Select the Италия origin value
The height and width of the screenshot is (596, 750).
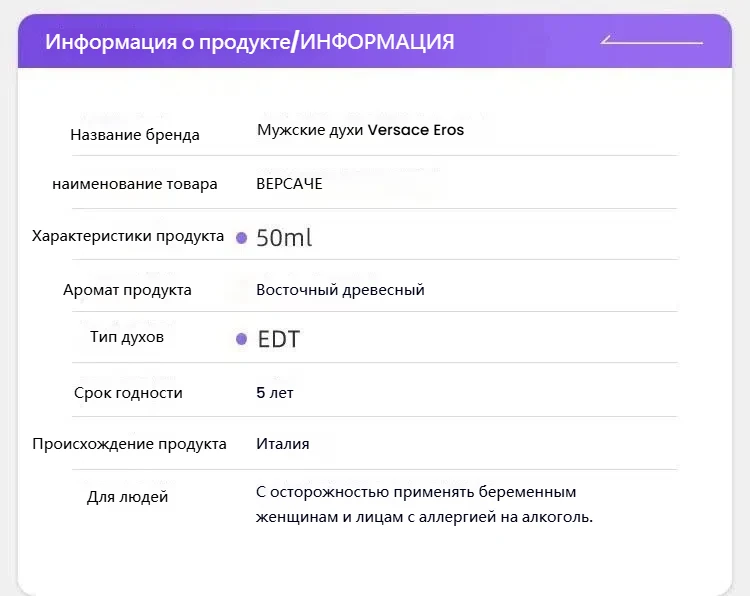click(x=283, y=444)
